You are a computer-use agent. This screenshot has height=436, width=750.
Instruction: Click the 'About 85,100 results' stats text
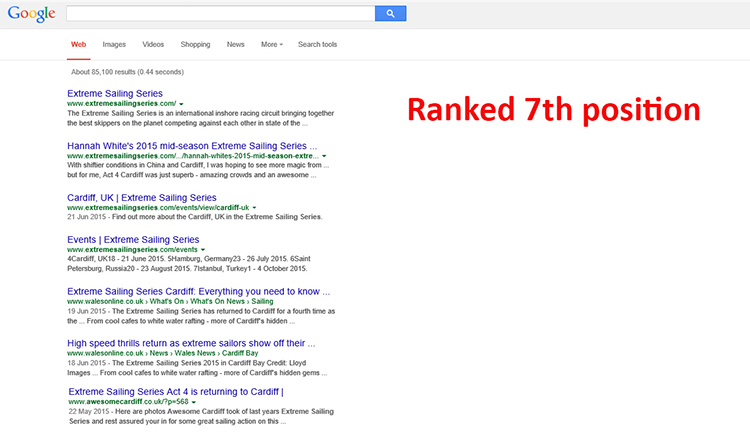(x=127, y=72)
